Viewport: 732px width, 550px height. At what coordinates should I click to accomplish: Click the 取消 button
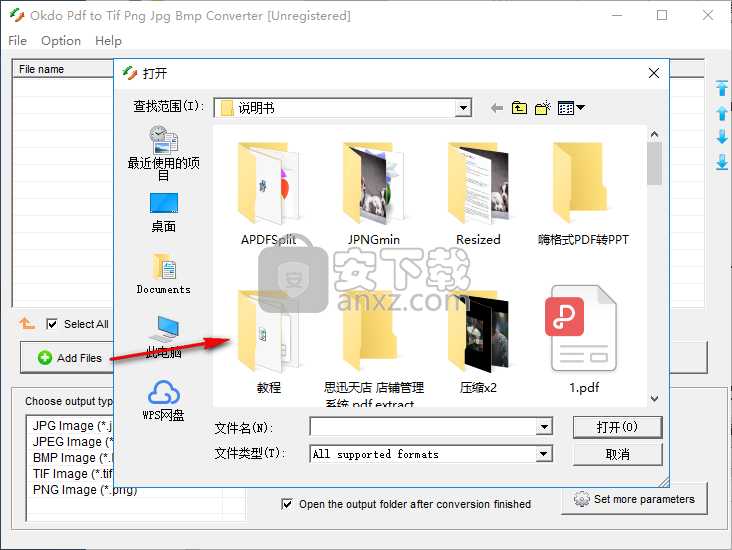[617, 454]
